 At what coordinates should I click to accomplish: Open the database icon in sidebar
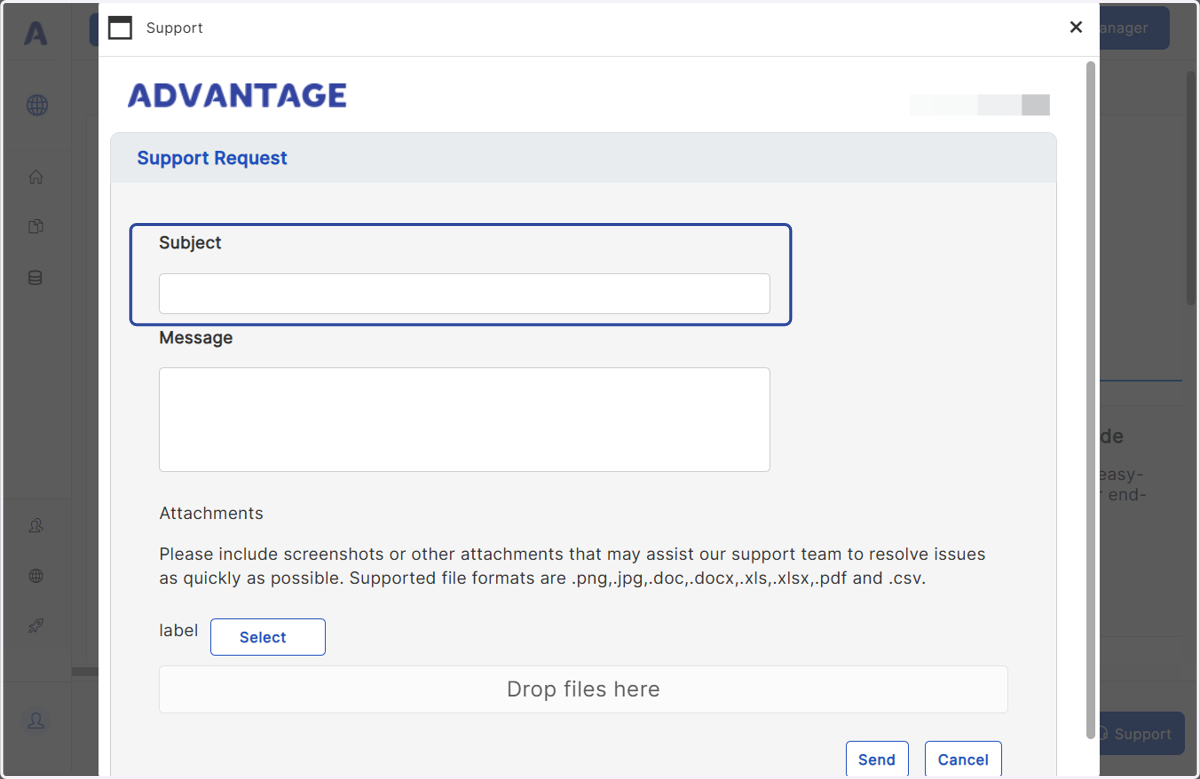click(x=36, y=278)
